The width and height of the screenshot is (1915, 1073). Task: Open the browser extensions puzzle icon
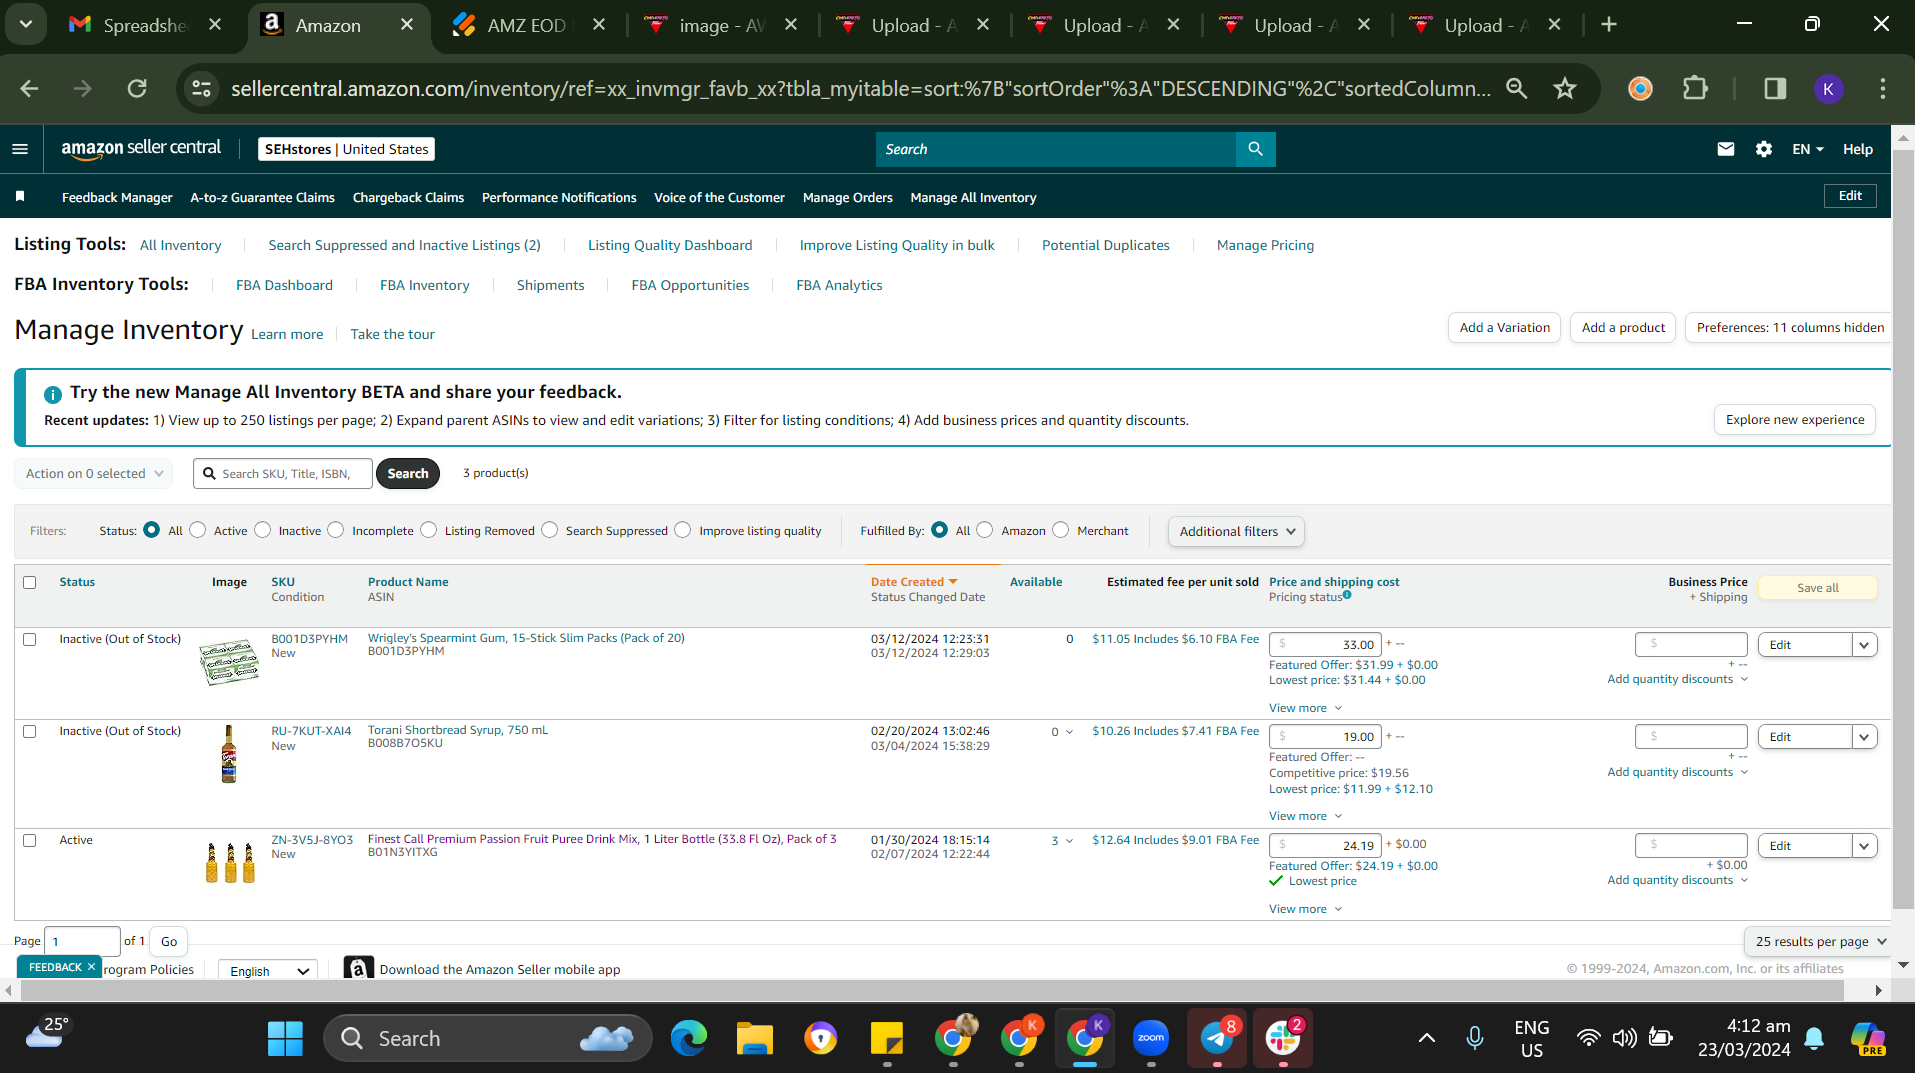pos(1695,89)
